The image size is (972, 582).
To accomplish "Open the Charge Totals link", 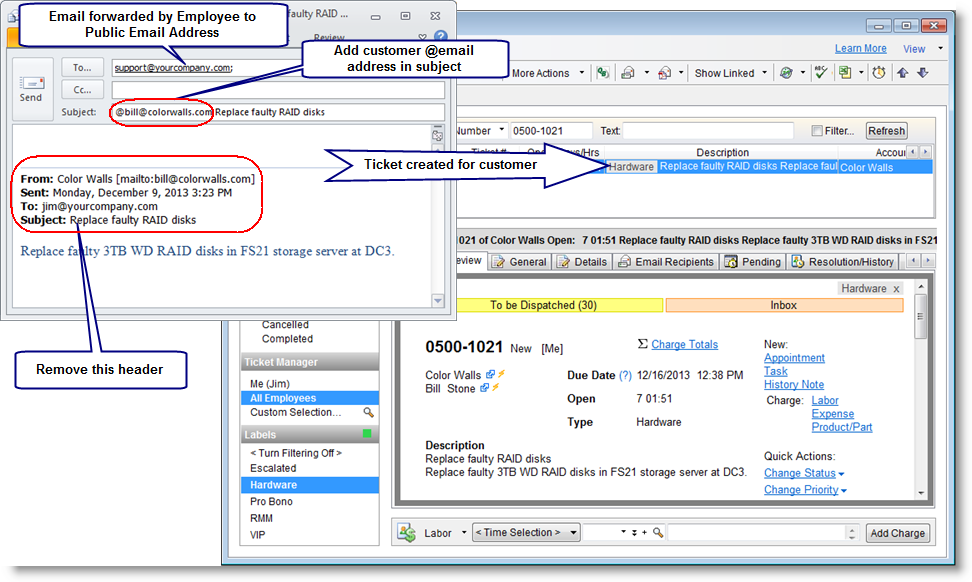I will (x=684, y=345).
